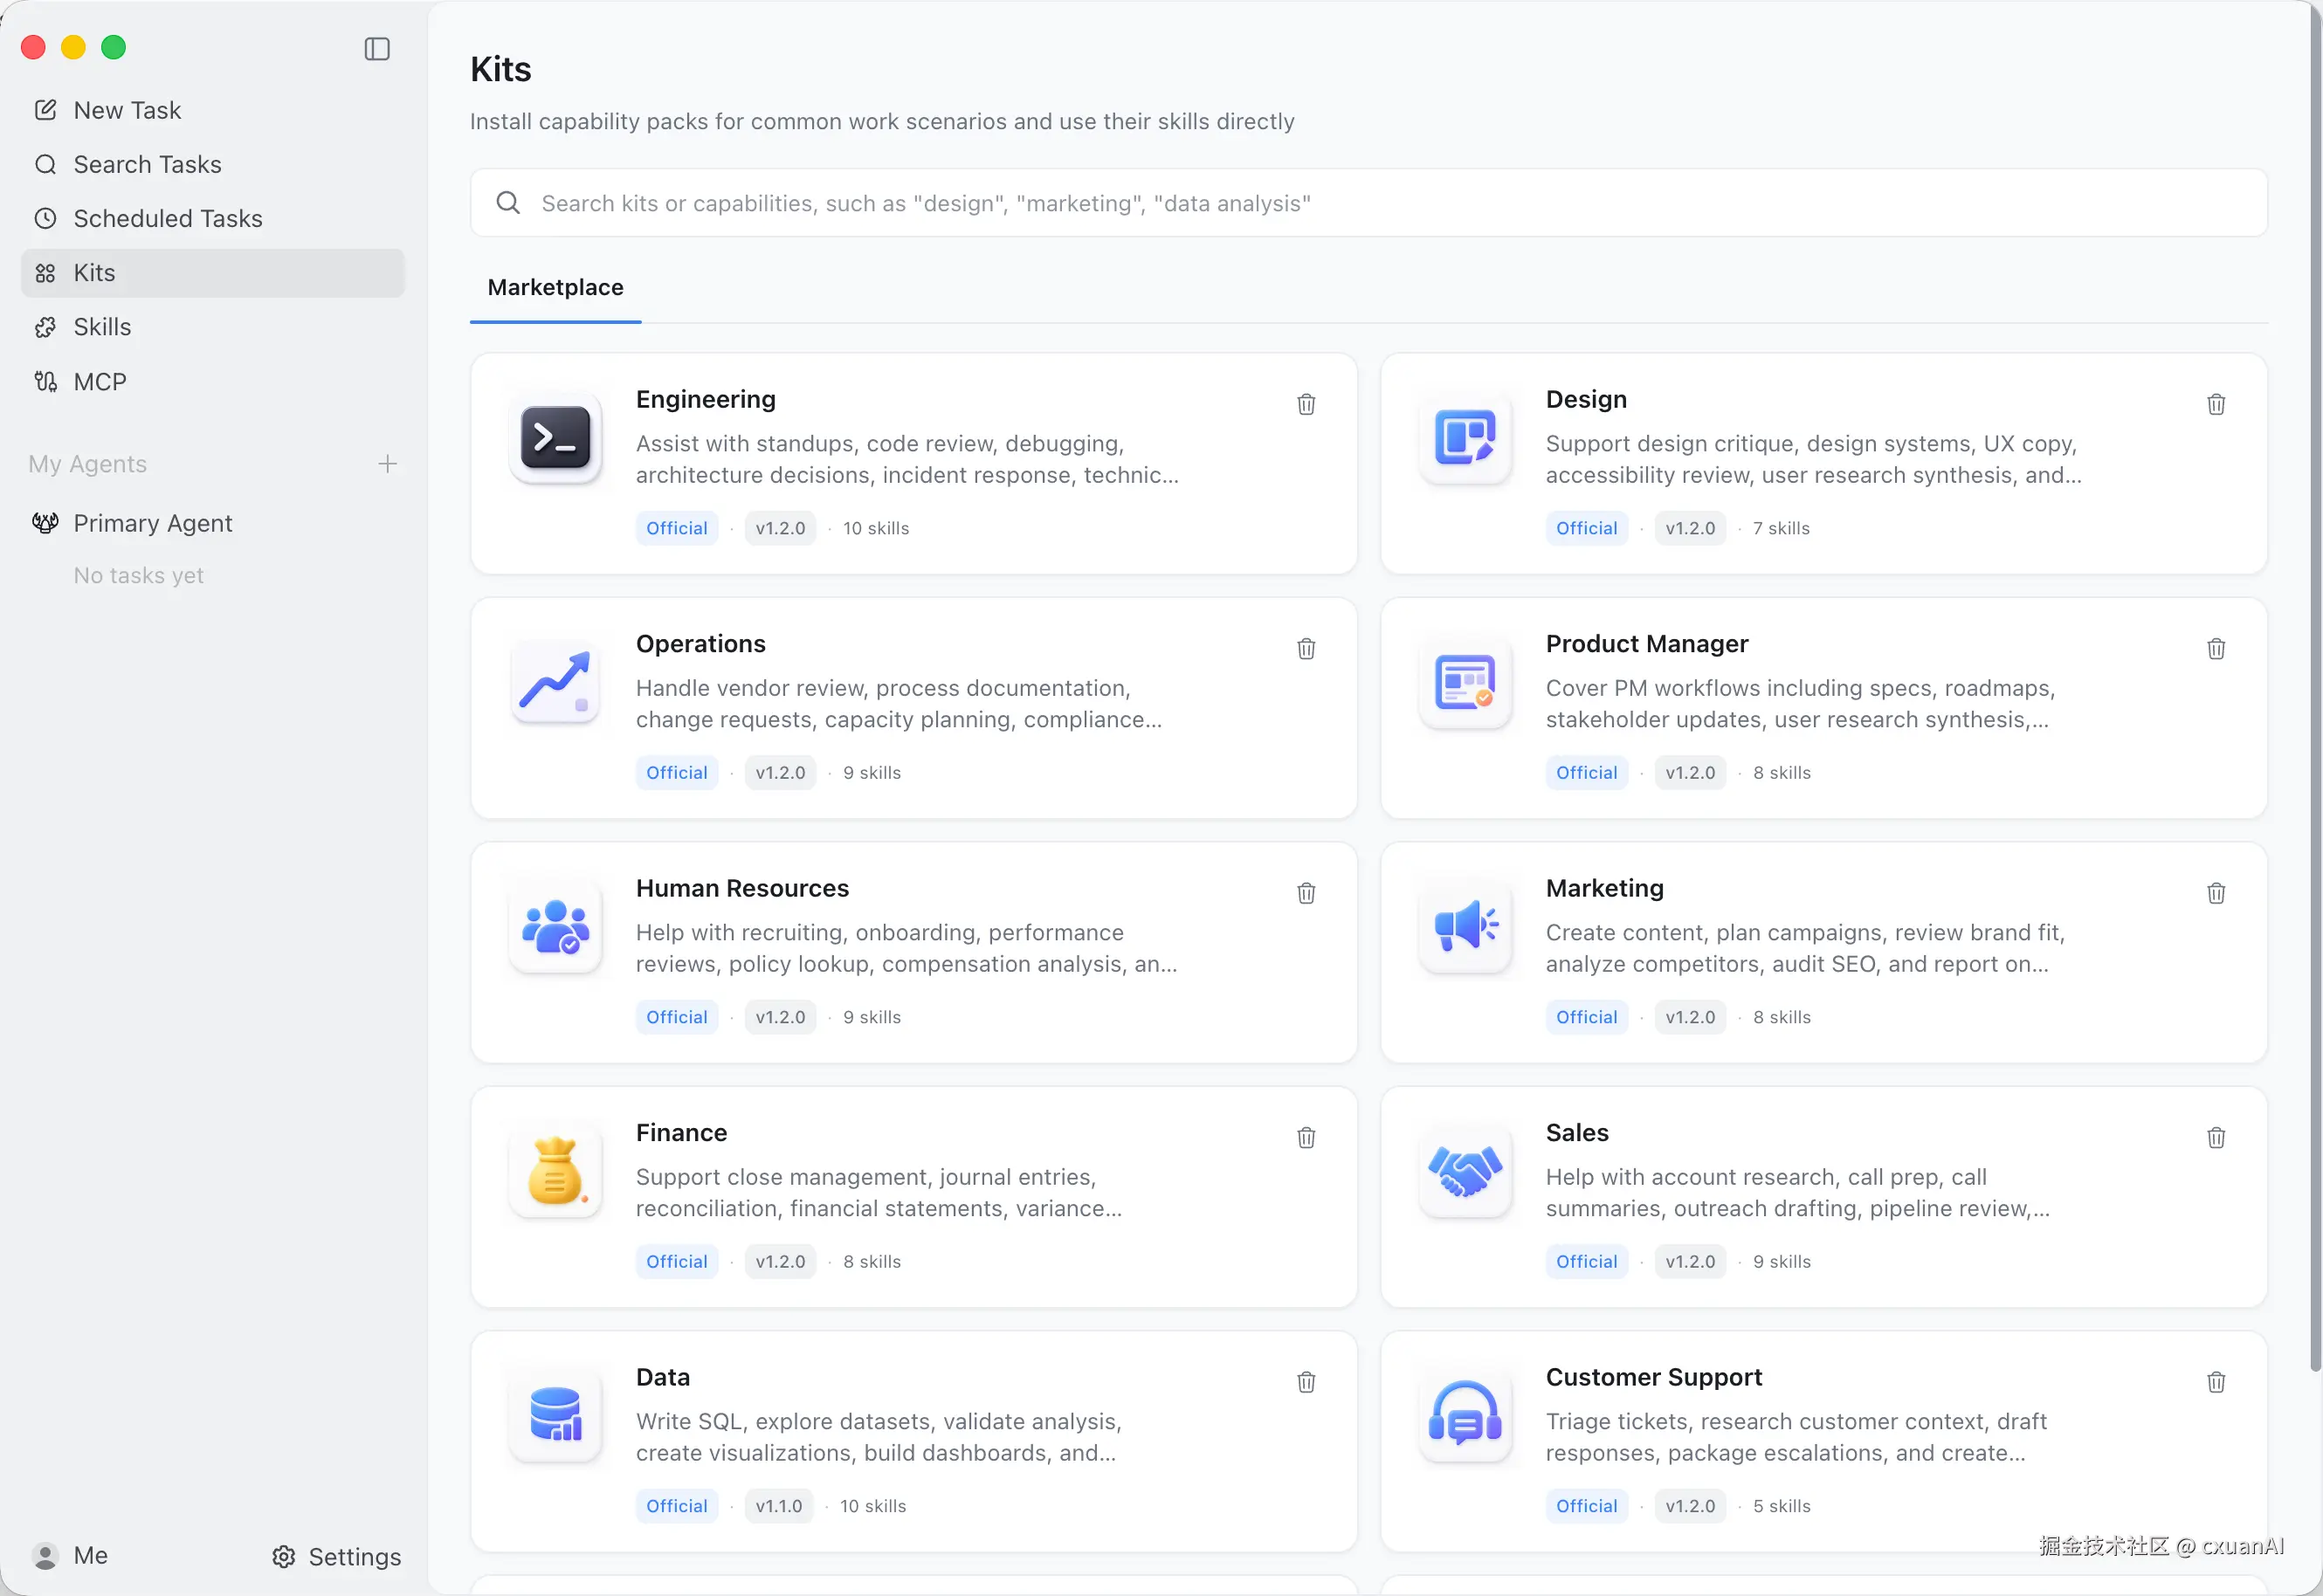Image resolution: width=2323 pixels, height=1596 pixels.
Task: Open the Data kit database icon
Action: pos(555,1416)
